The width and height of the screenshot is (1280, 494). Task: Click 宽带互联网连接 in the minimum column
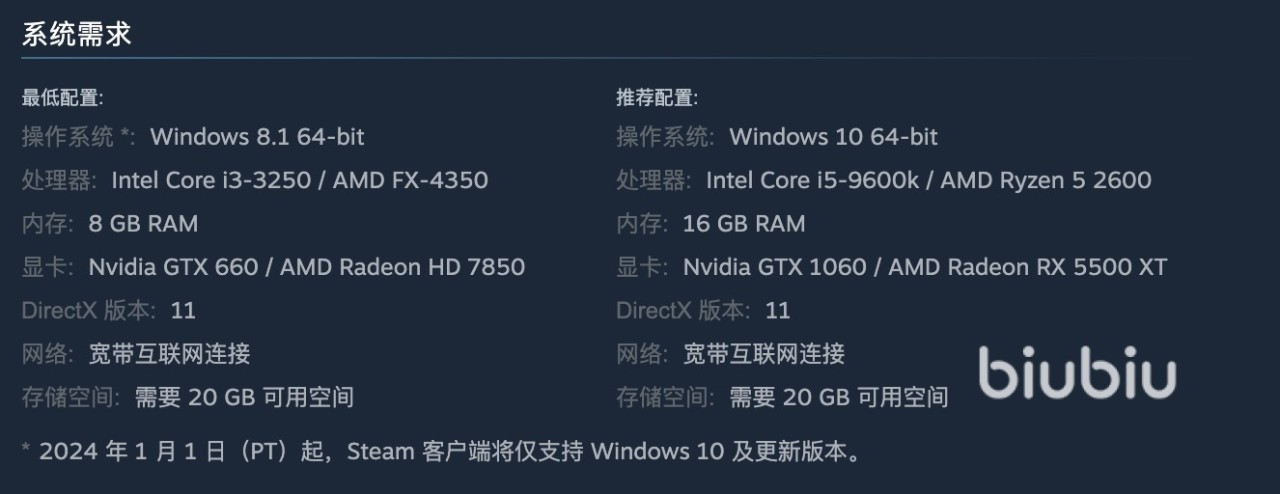coord(169,354)
